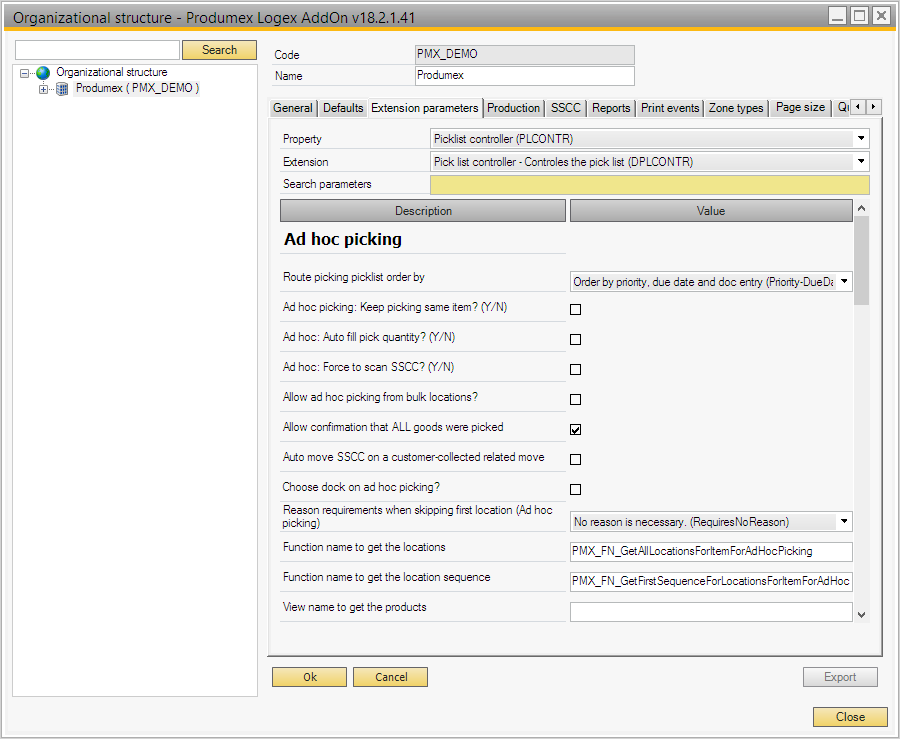Open the Print events tab
Viewport: 900px width, 739px height.
click(x=670, y=108)
